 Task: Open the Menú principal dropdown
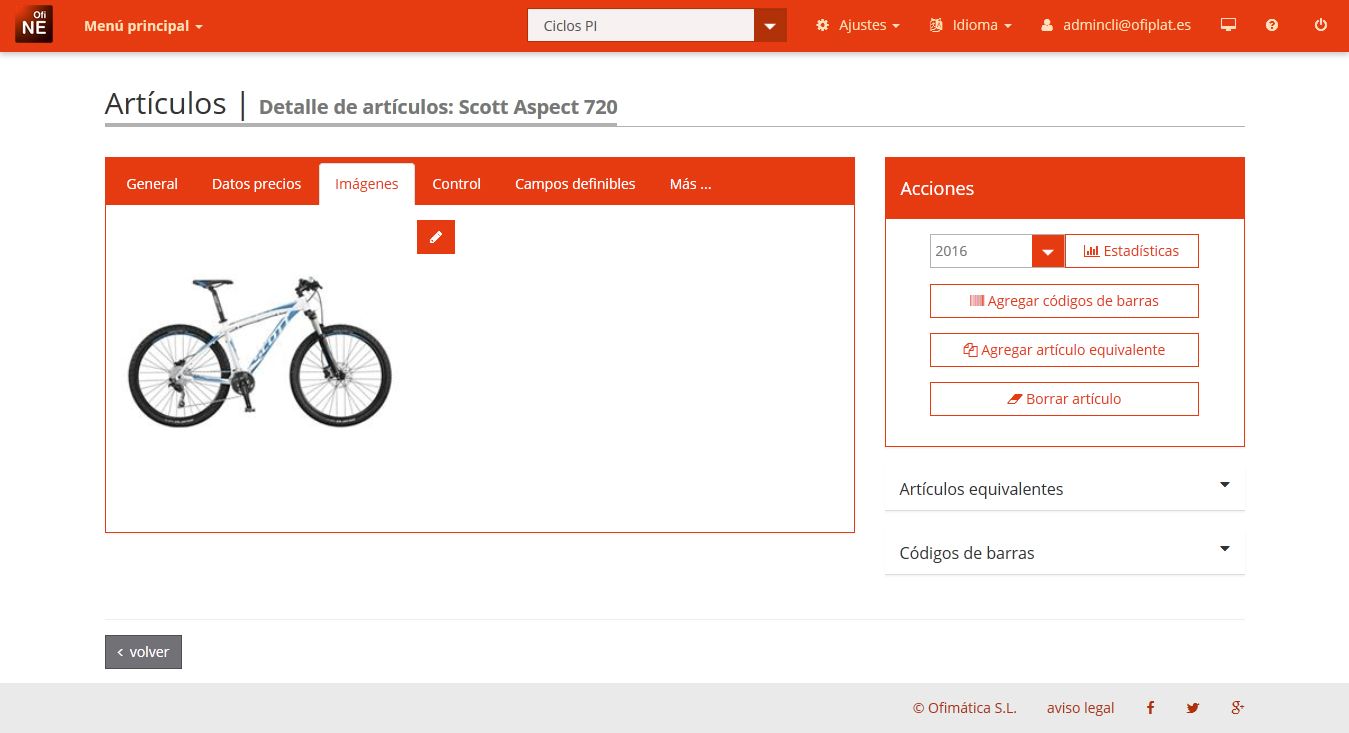tap(143, 26)
